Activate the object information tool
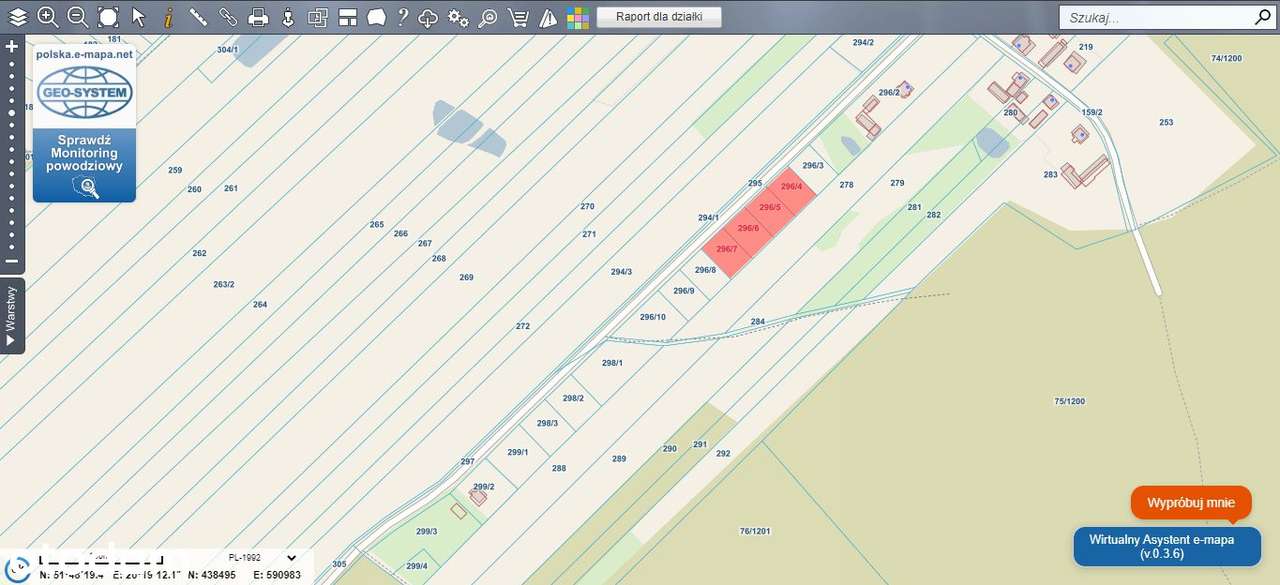1280x585 pixels. [168, 17]
